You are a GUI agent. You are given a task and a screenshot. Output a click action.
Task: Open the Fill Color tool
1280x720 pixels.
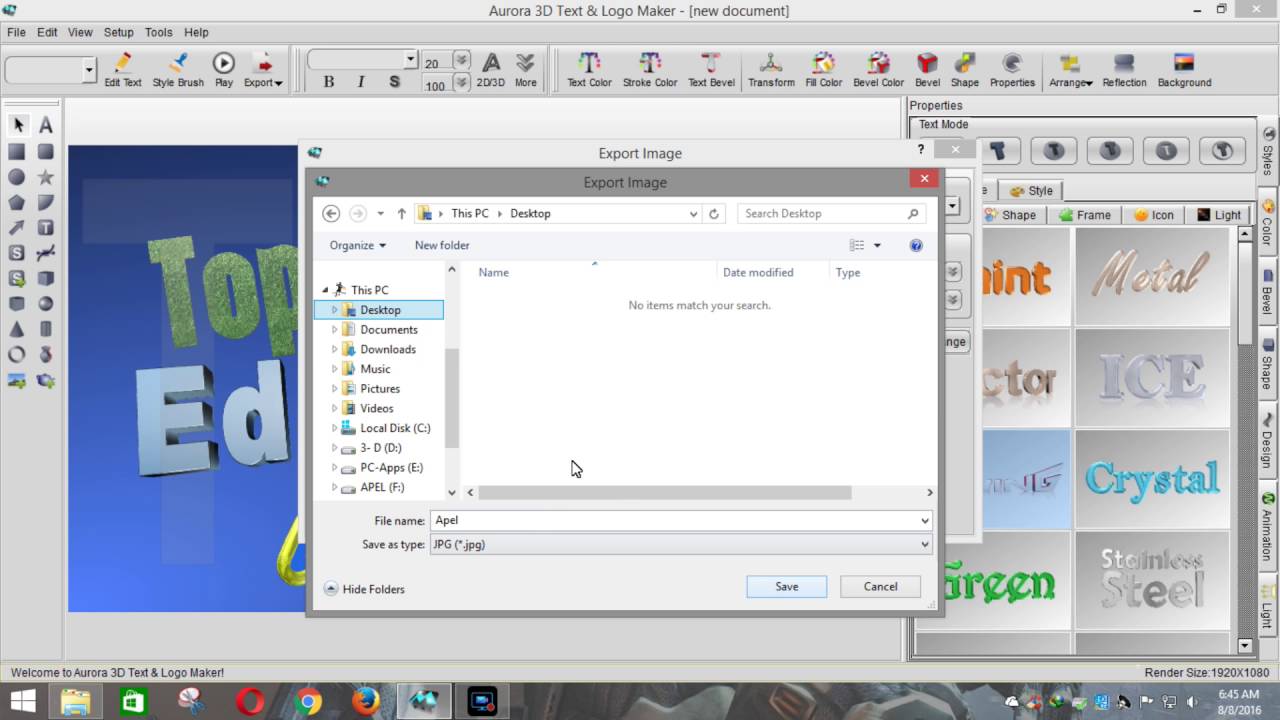[x=823, y=71]
